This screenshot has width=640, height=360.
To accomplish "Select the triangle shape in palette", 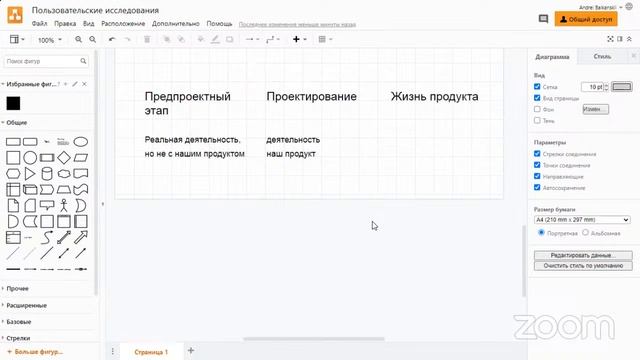I will click(30, 173).
